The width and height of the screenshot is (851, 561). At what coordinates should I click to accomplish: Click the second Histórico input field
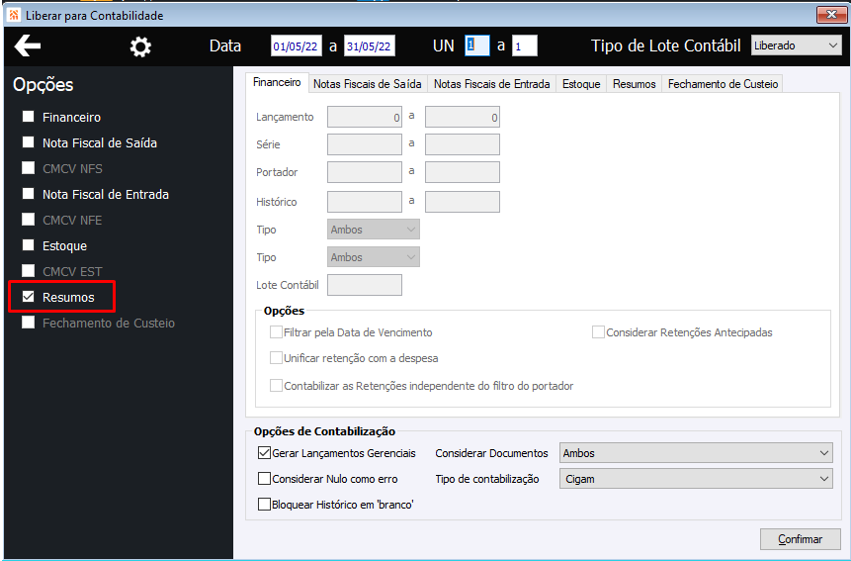pyautogui.click(x=462, y=202)
